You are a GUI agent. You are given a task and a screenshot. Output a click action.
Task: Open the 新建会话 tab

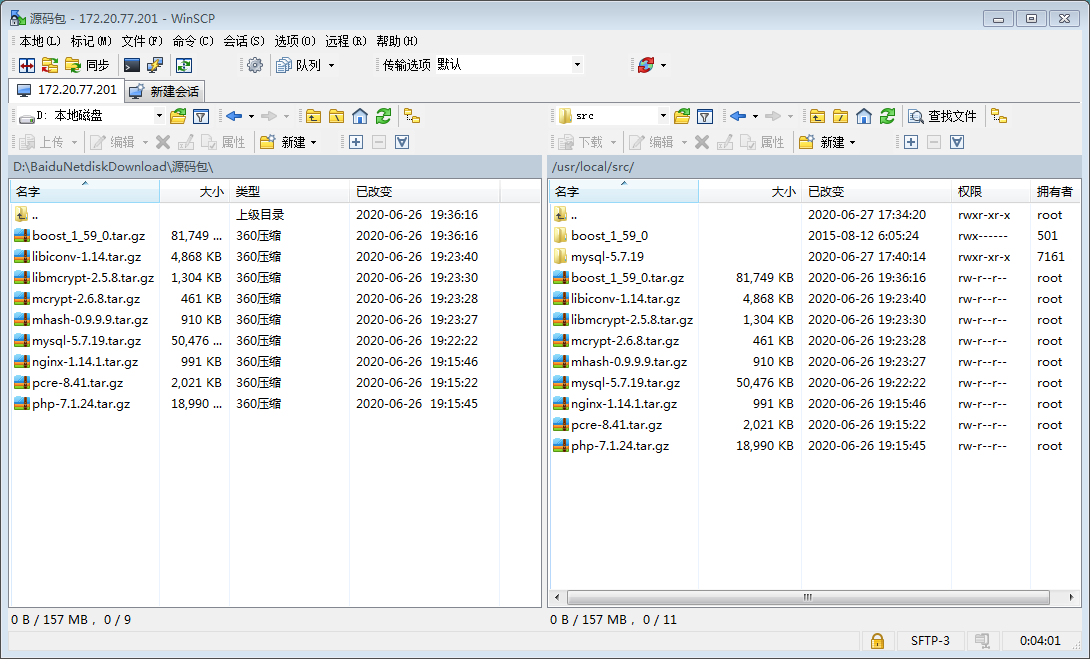tap(165, 91)
